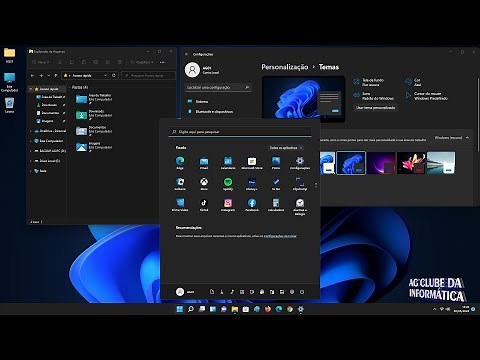This screenshot has width=480, height=360.
Task: Launch Spotify from pinned apps
Action: coord(228,184)
